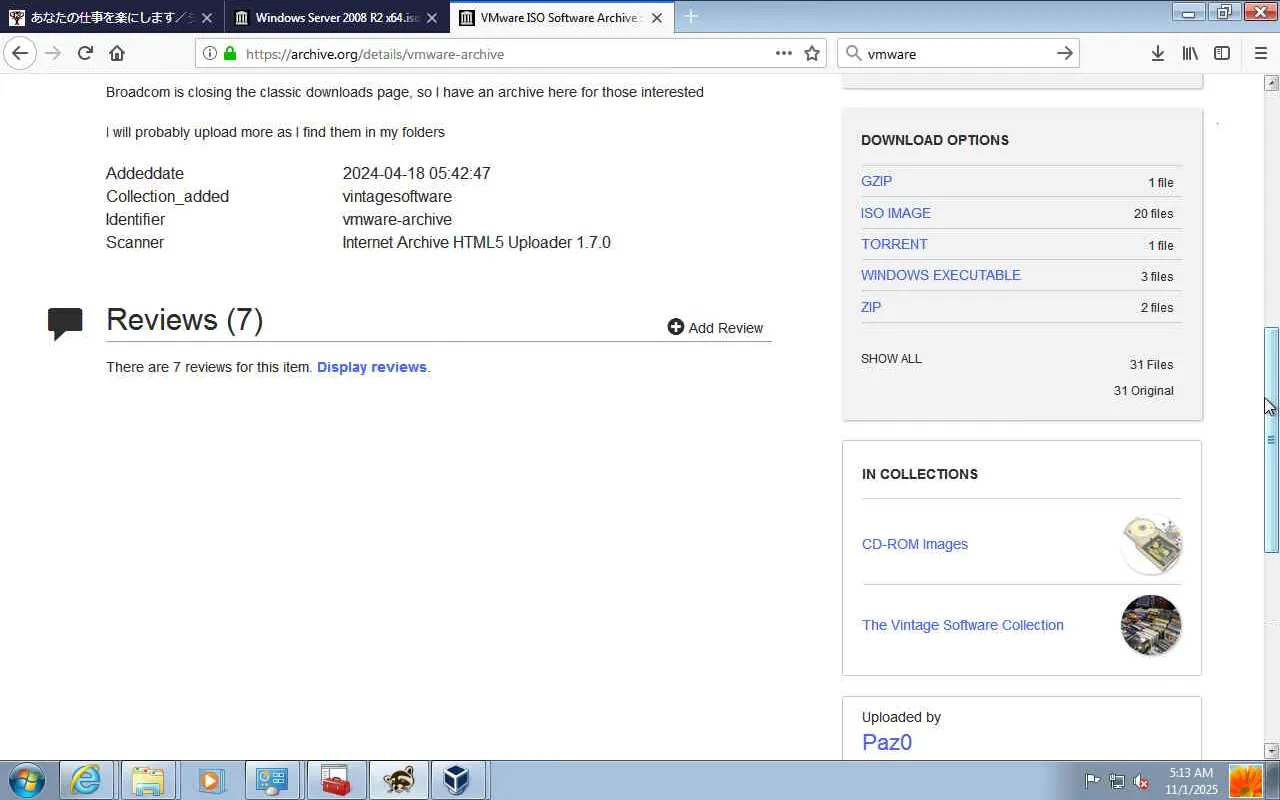Open the Windows Start menu
1280x800 pixels.
27,780
